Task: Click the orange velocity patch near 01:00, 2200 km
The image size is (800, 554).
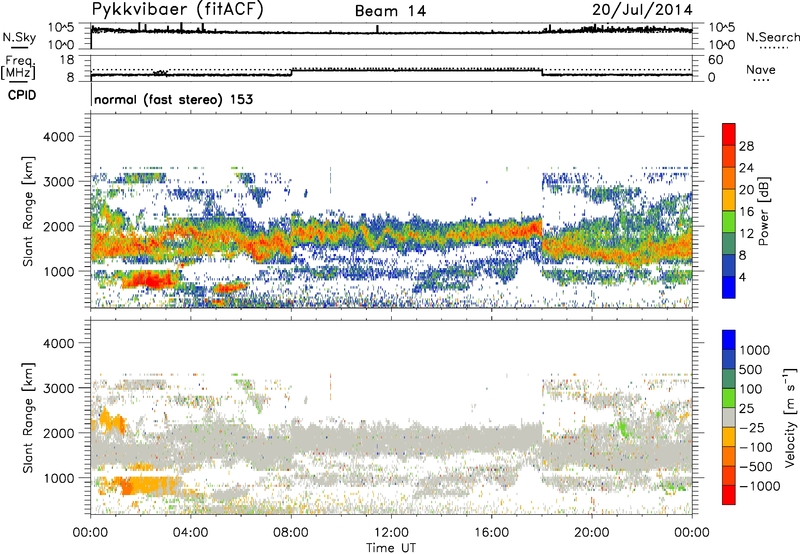Action: point(111,421)
